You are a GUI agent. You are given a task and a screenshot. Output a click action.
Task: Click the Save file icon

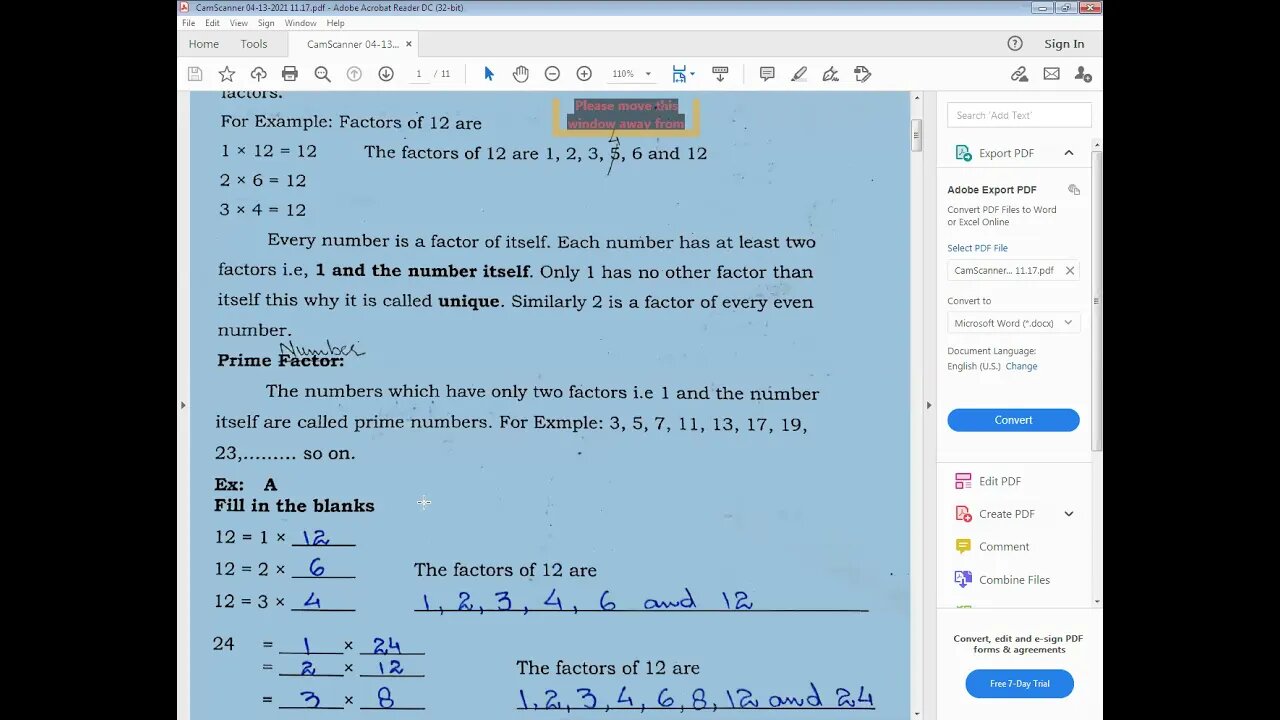[195, 74]
